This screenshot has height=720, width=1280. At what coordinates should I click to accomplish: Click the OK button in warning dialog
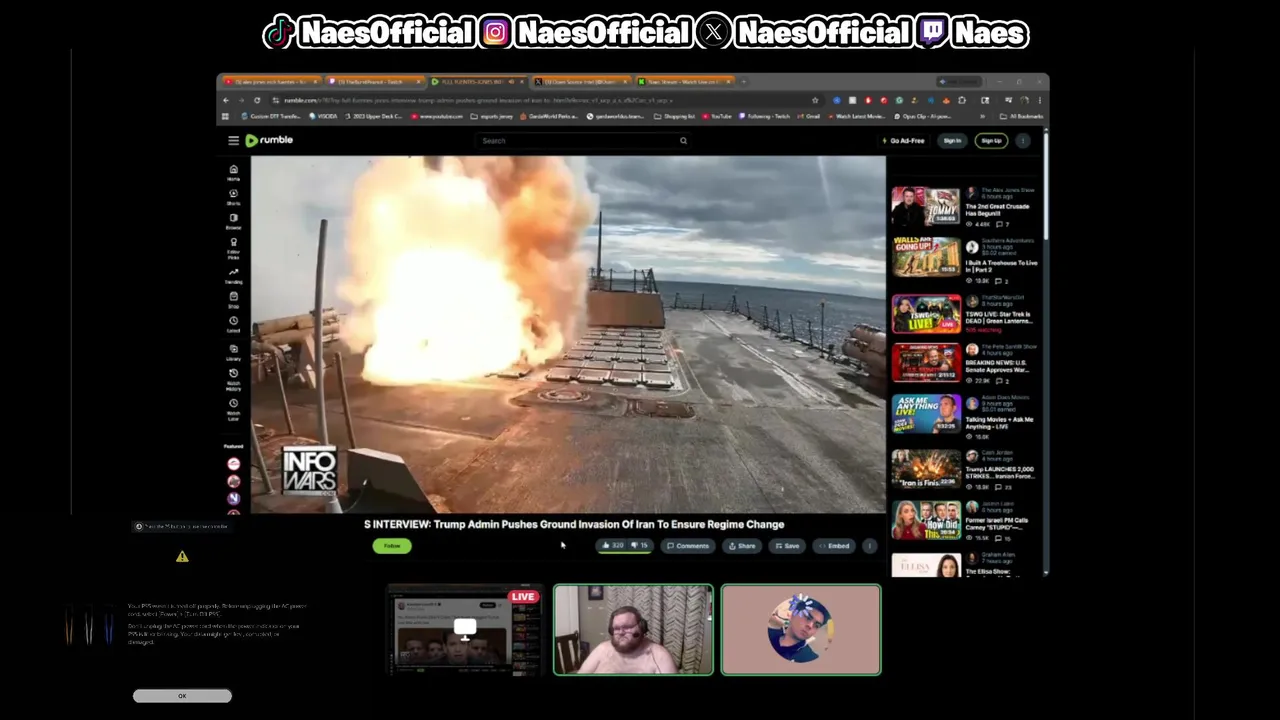(182, 696)
